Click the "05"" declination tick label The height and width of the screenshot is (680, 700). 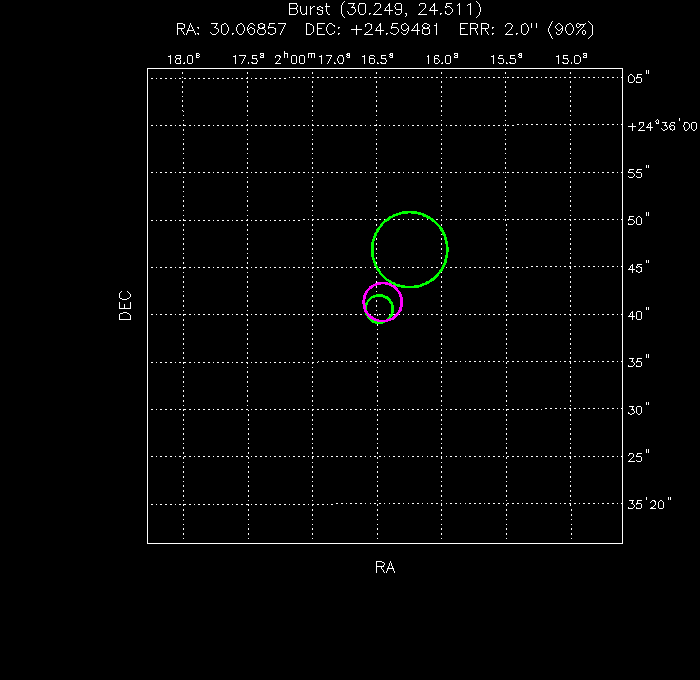[x=638, y=78]
